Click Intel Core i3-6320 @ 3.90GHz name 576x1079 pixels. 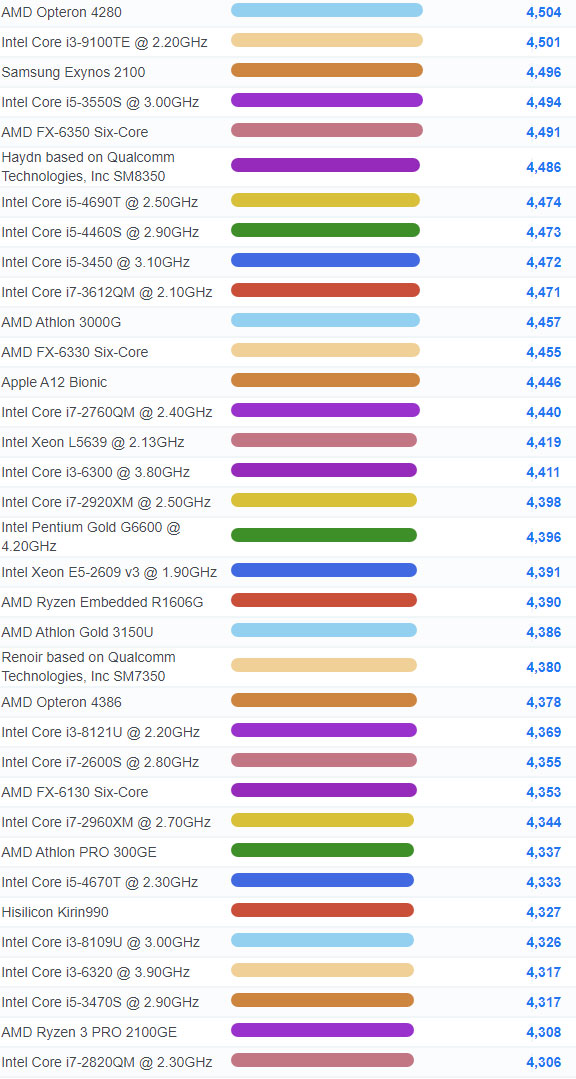96,972
